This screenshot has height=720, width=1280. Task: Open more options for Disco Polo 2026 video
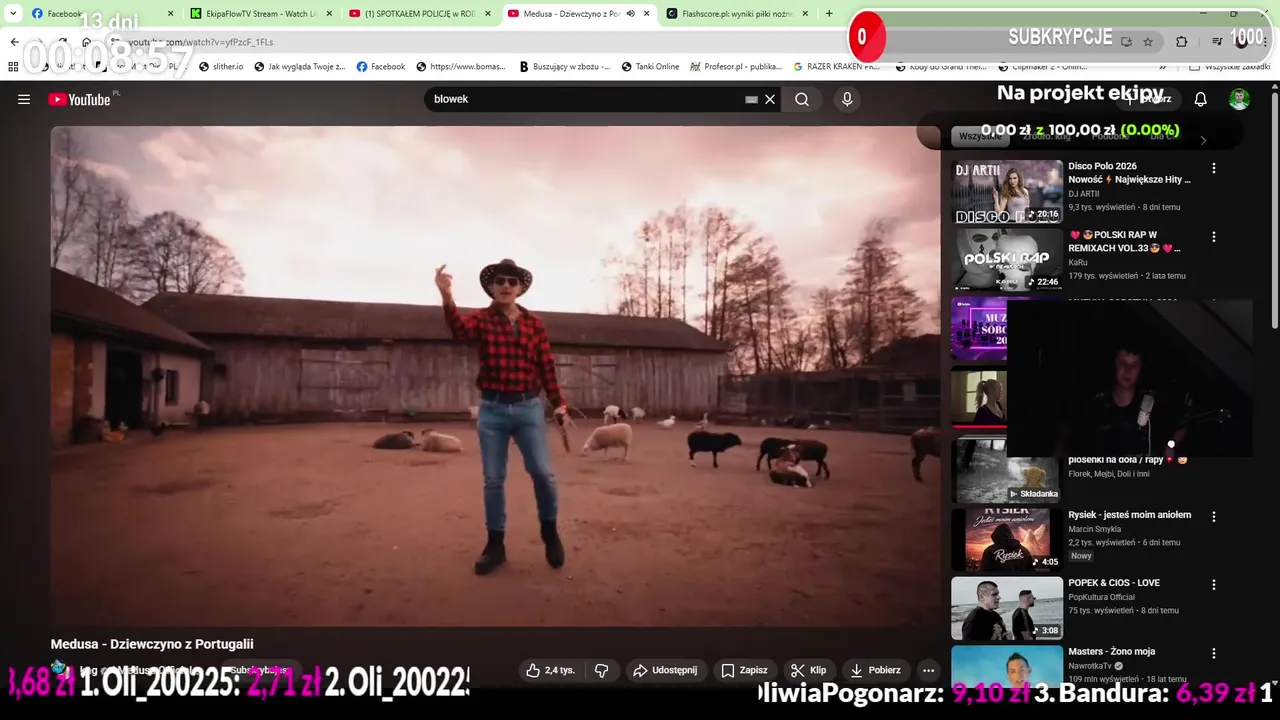[1214, 169]
